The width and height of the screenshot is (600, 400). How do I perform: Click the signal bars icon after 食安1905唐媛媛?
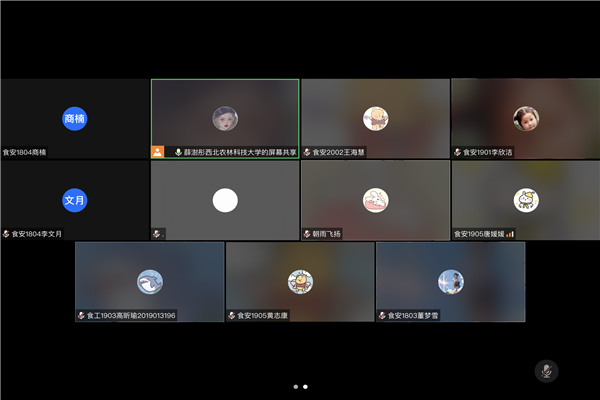(x=509, y=234)
